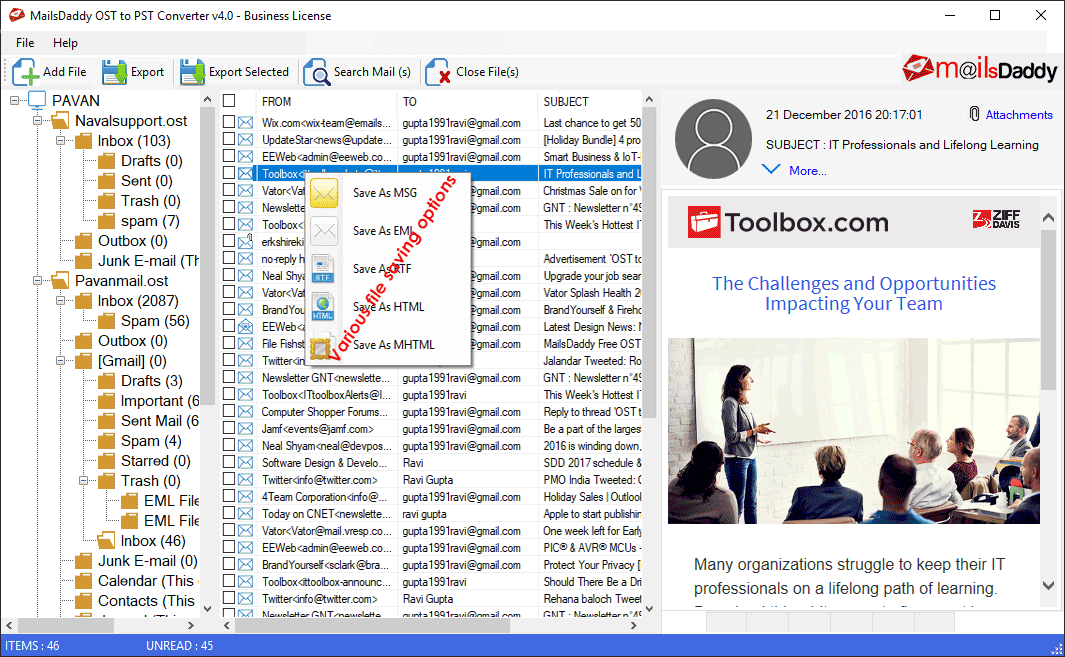Check the box for Computer Shopper Forums email
1065x657 pixels.
click(229, 411)
